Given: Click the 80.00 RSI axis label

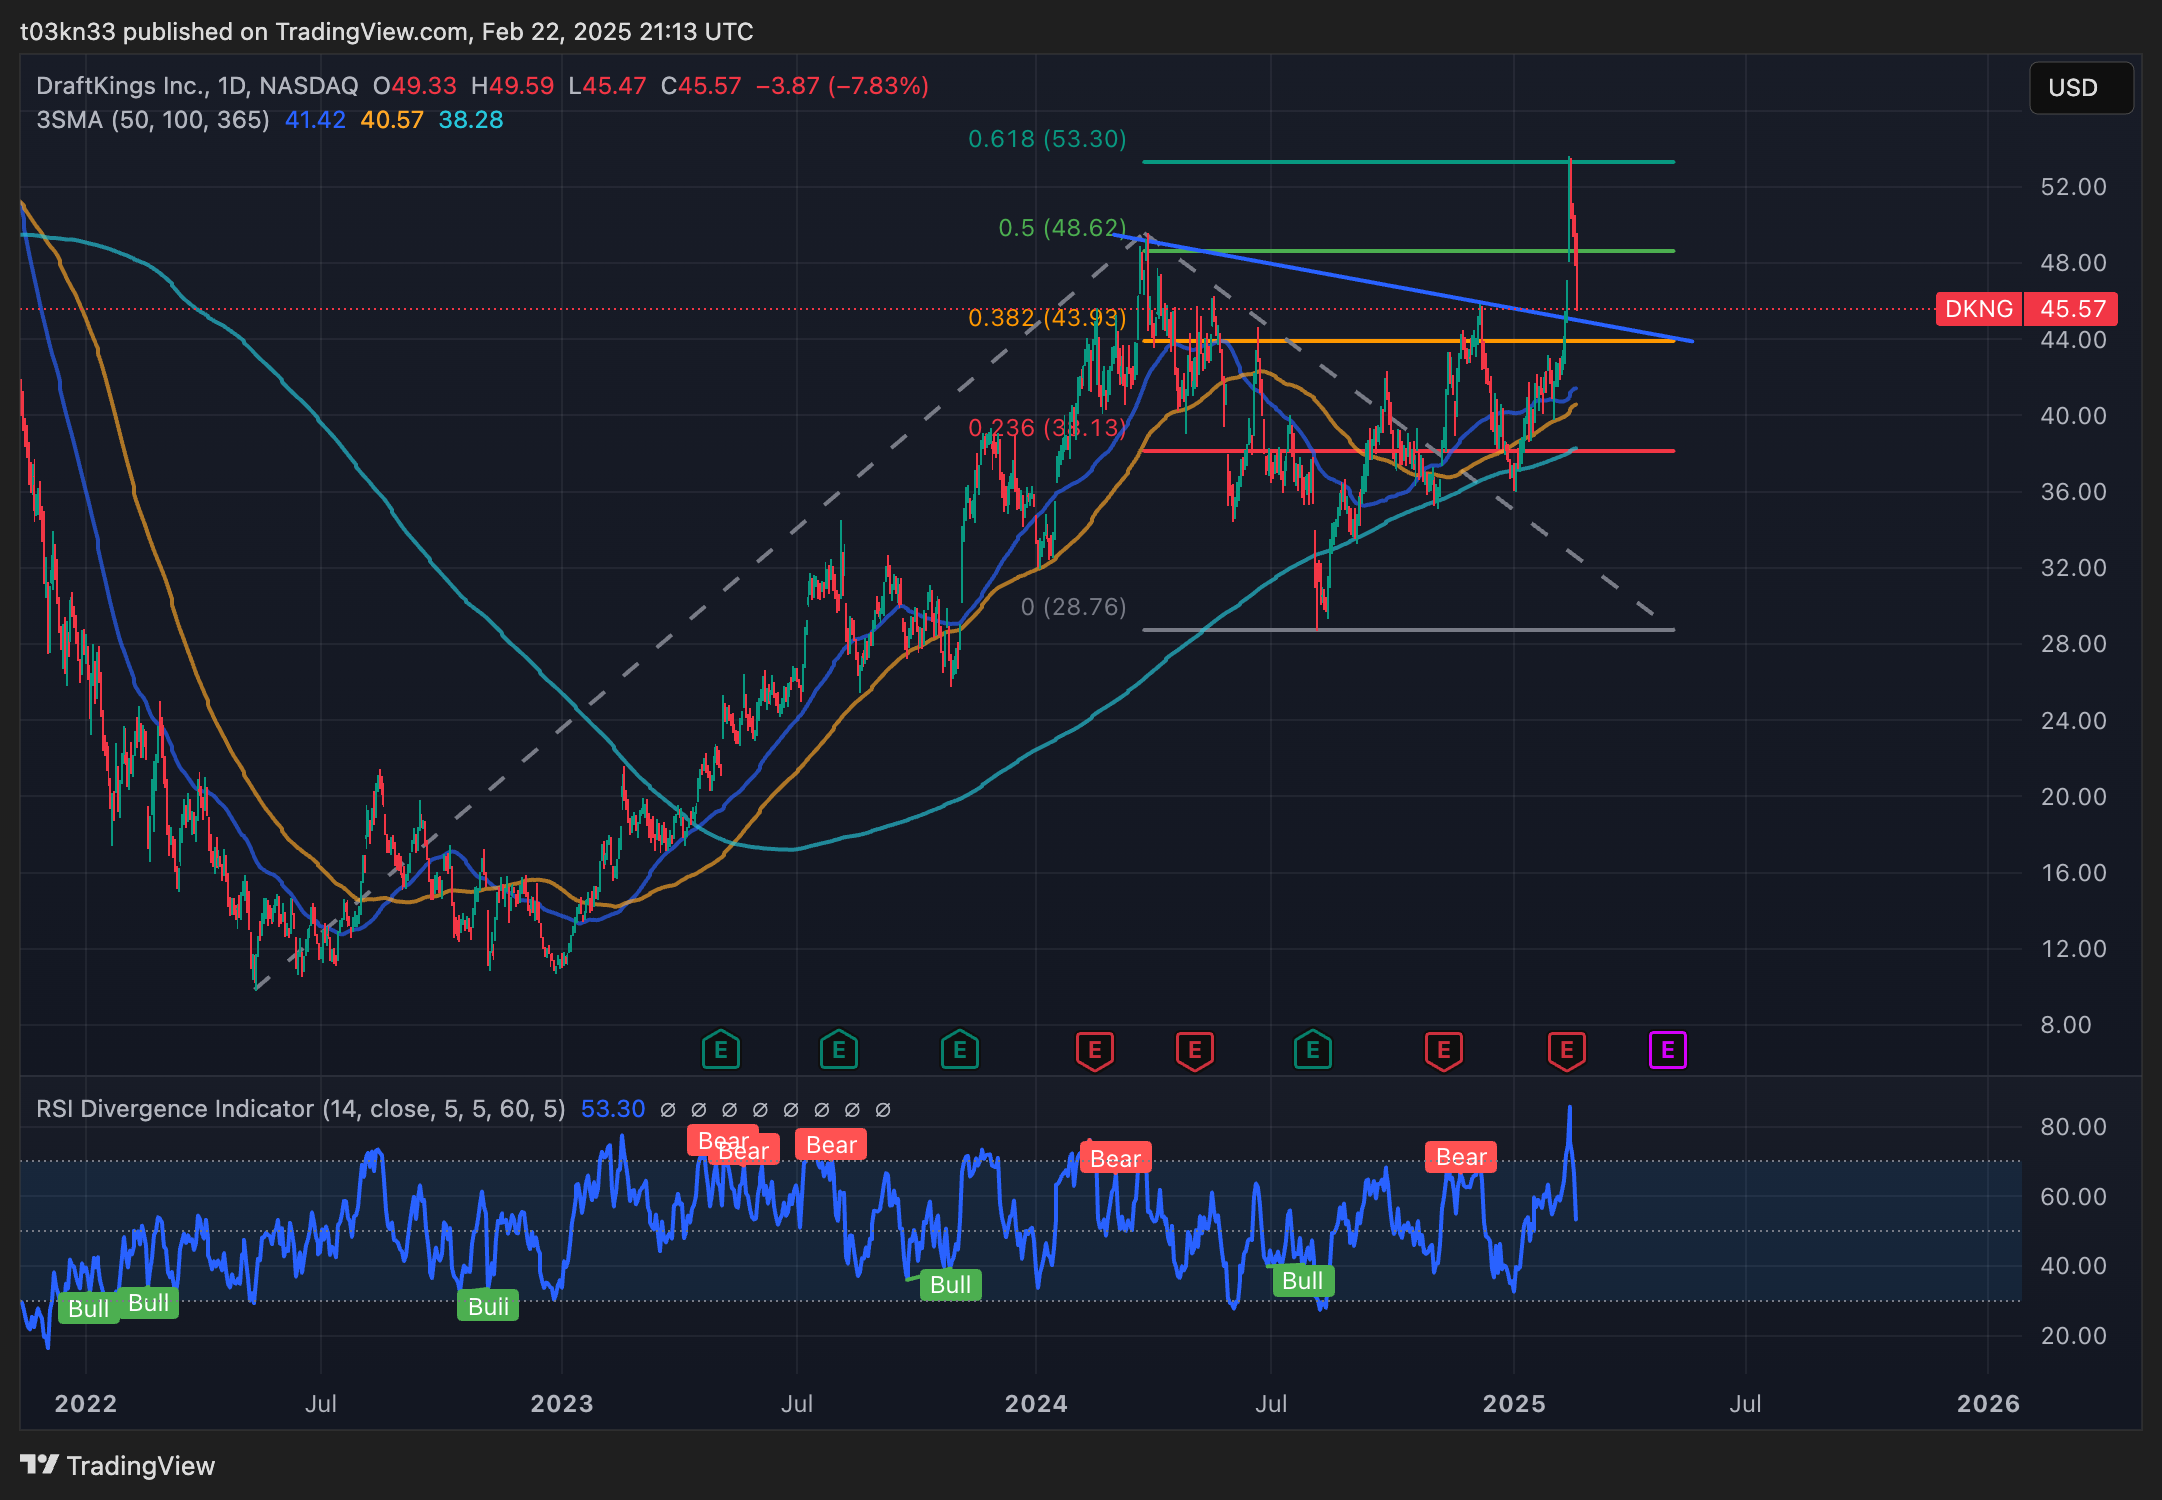Looking at the screenshot, I should [2072, 1127].
